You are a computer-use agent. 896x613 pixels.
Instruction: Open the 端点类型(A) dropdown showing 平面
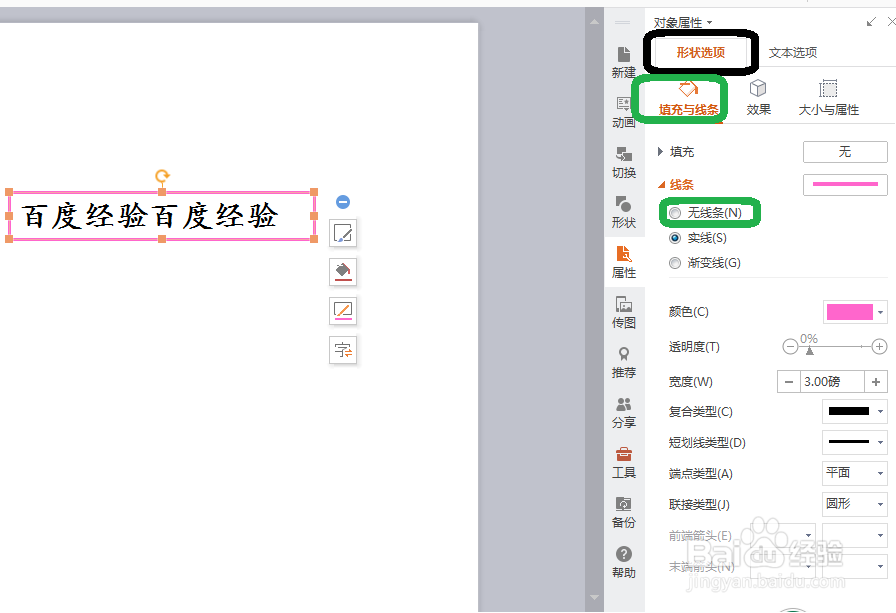(x=855, y=473)
